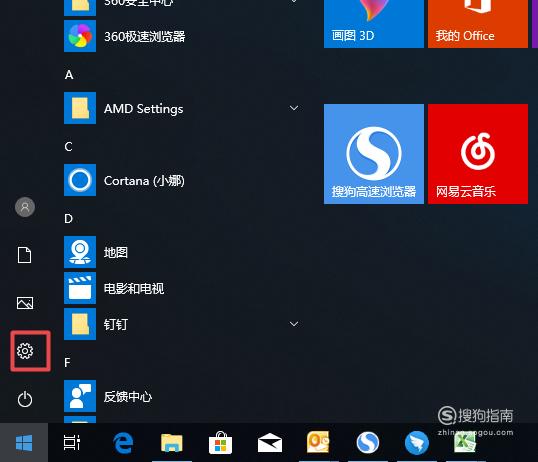Click the Windows Start button
538x462 pixels.
(x=24, y=442)
